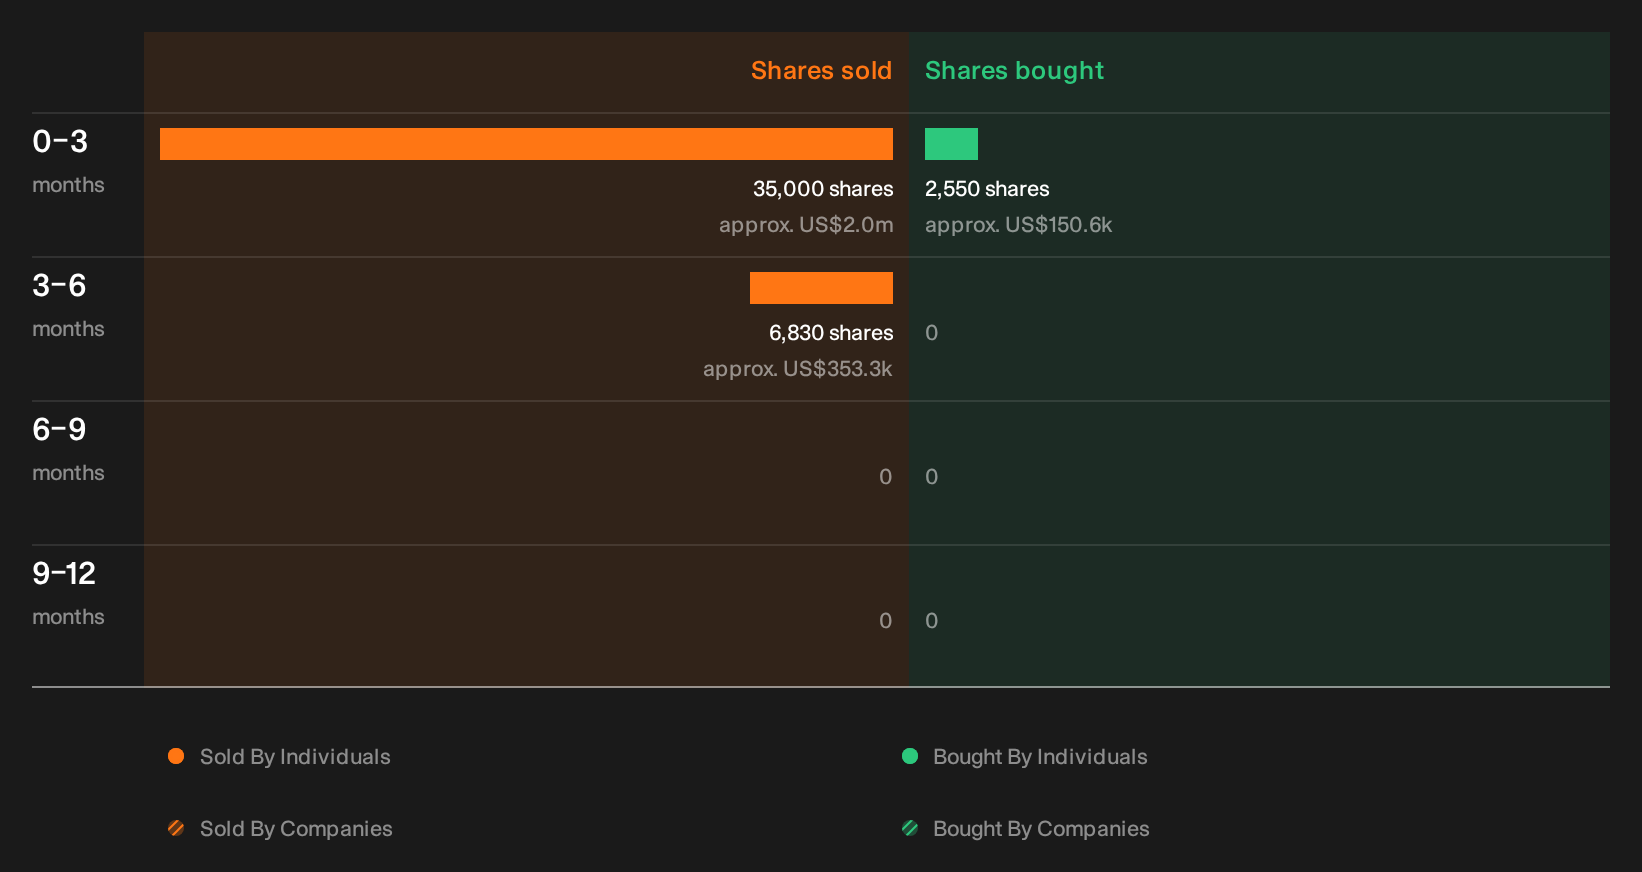Click the striped Sold By Companies legend icon
Viewport: 1642px width, 872px height.
click(176, 828)
